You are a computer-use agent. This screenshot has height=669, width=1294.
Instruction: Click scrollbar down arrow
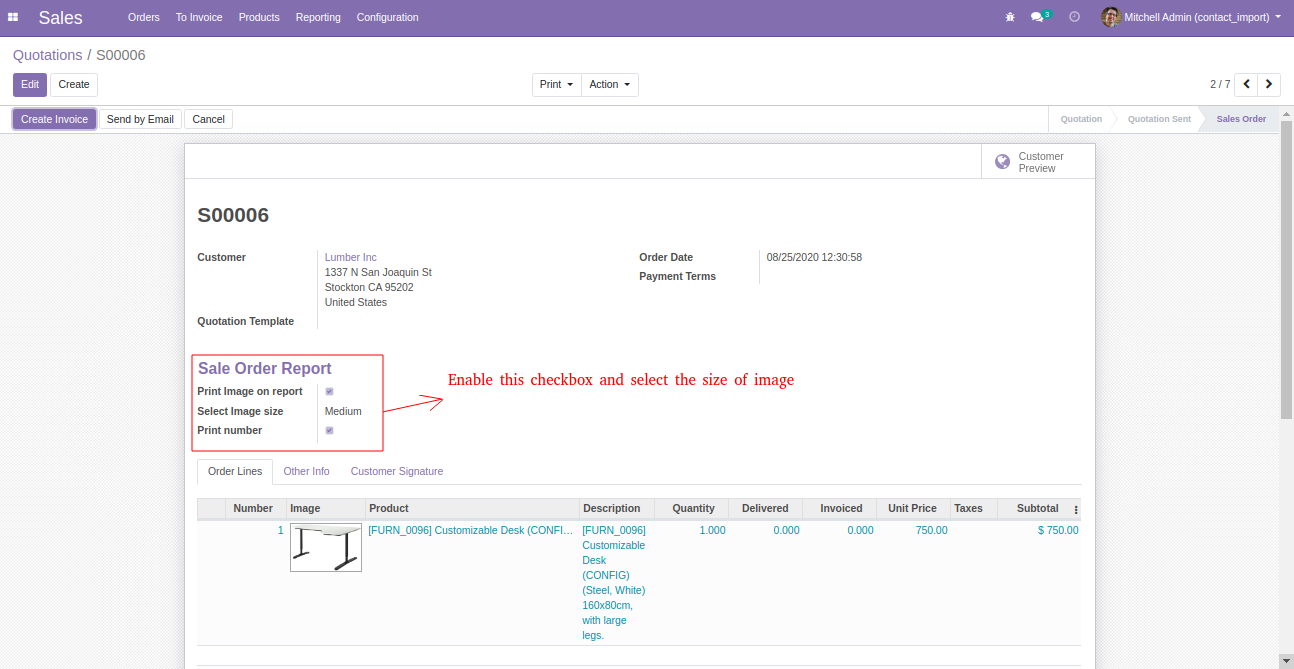(x=1286, y=661)
